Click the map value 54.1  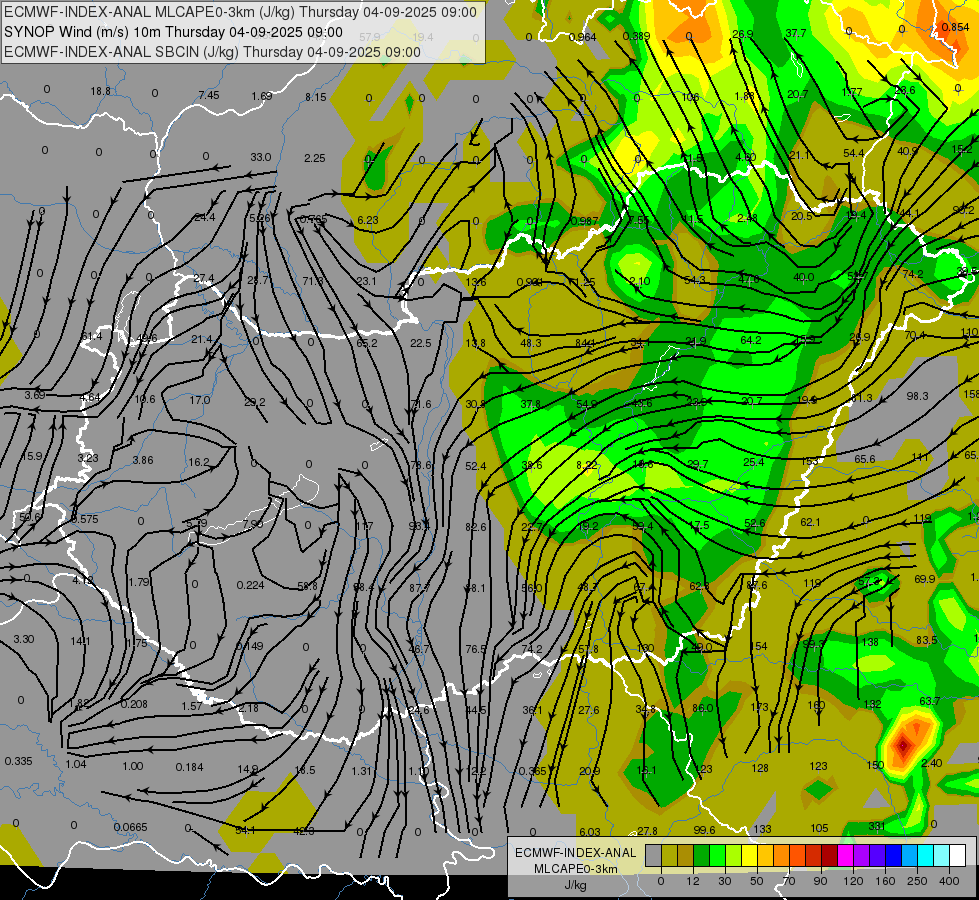pos(245,831)
